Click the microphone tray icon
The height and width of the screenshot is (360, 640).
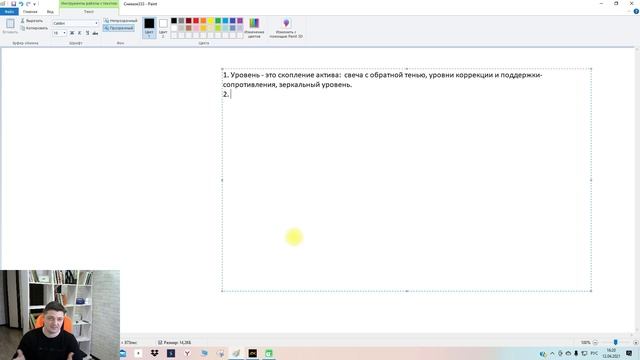point(576,353)
